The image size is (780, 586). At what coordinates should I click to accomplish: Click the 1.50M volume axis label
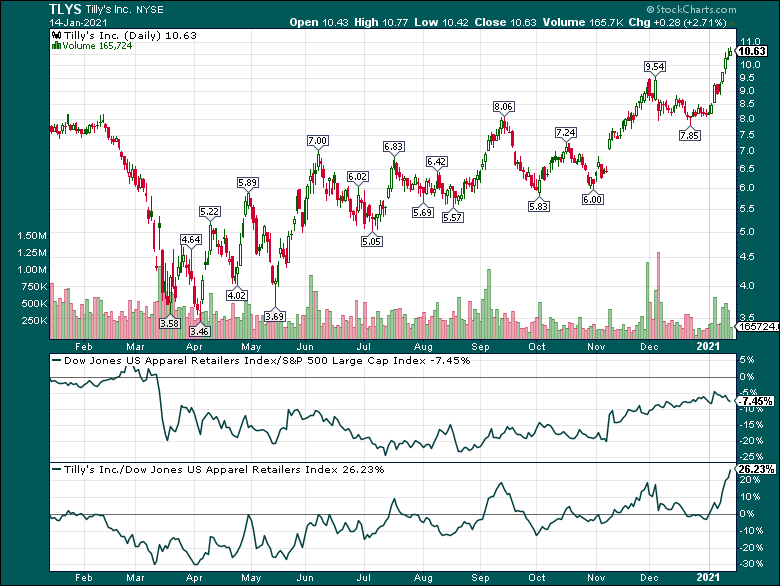click(32, 236)
